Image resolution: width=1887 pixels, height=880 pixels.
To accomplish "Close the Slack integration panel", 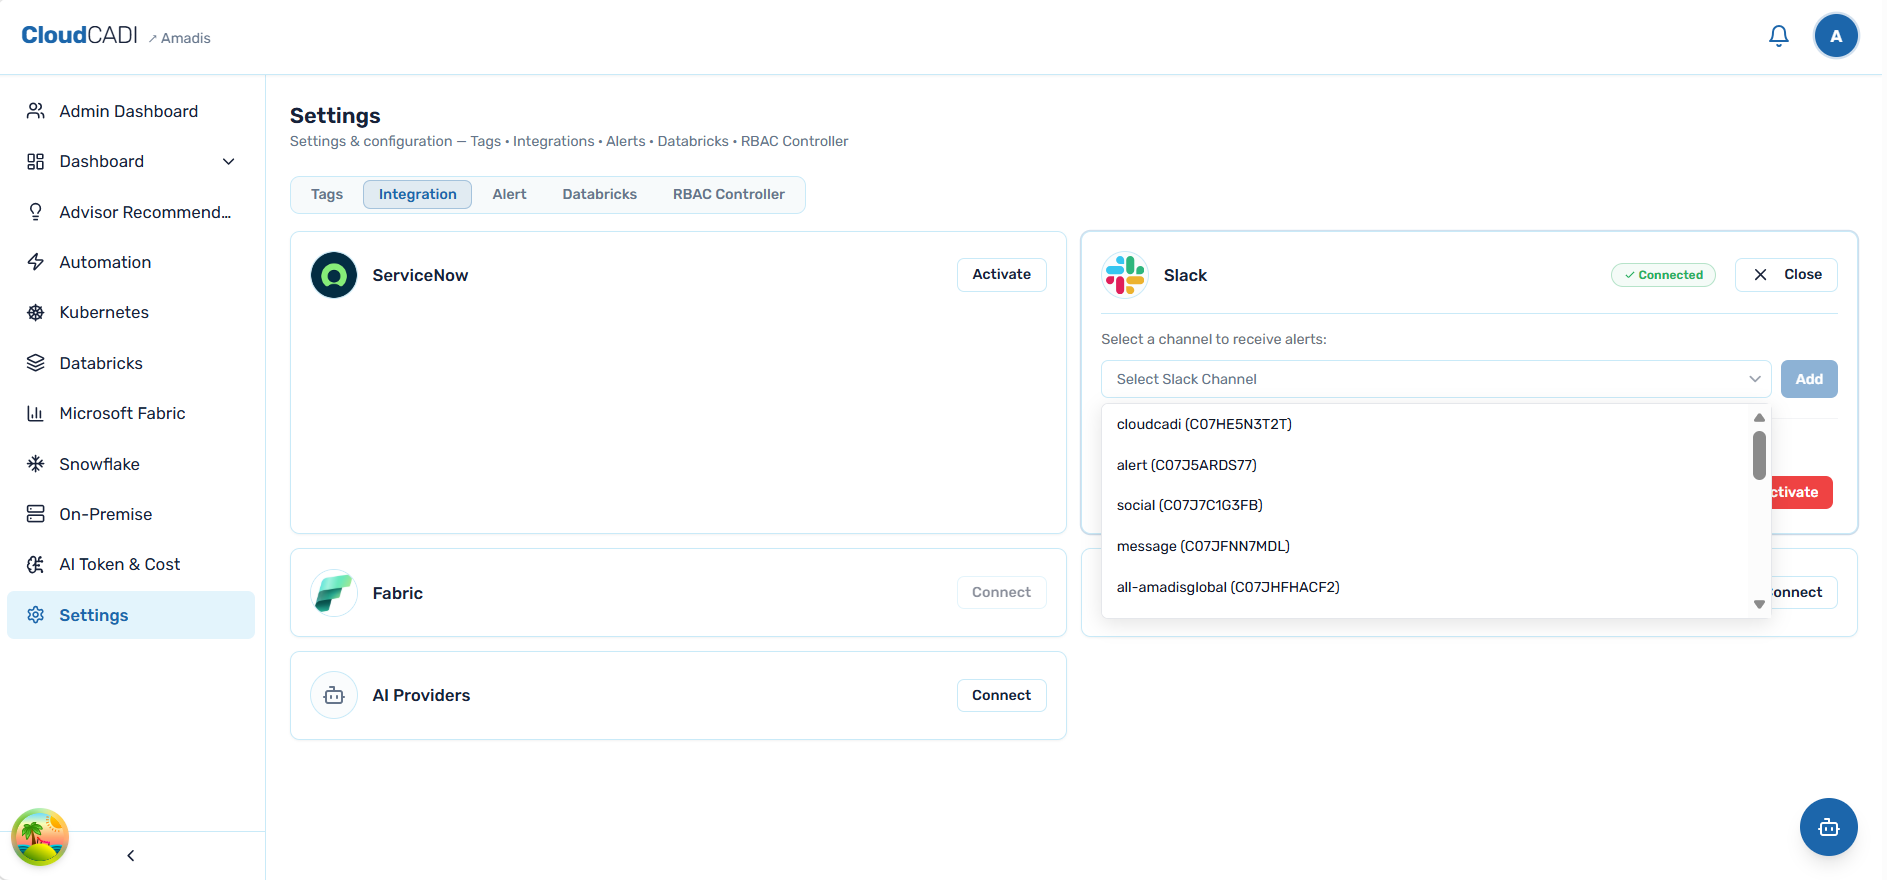I will click(x=1786, y=275).
